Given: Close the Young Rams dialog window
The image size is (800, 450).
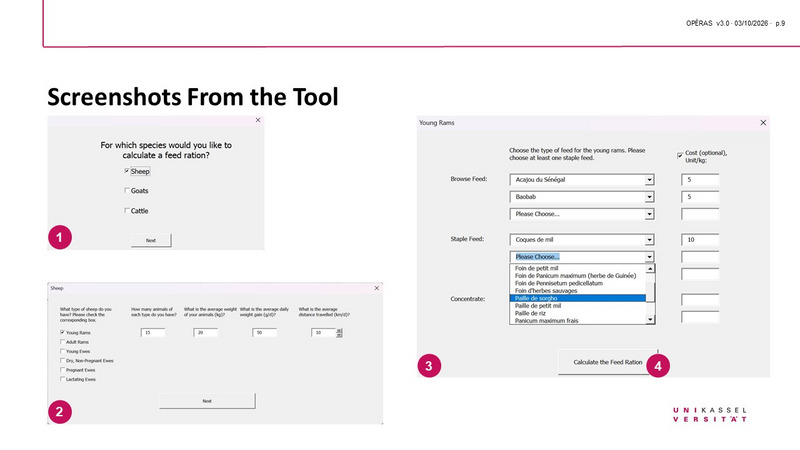Looking at the screenshot, I should tap(764, 122).
